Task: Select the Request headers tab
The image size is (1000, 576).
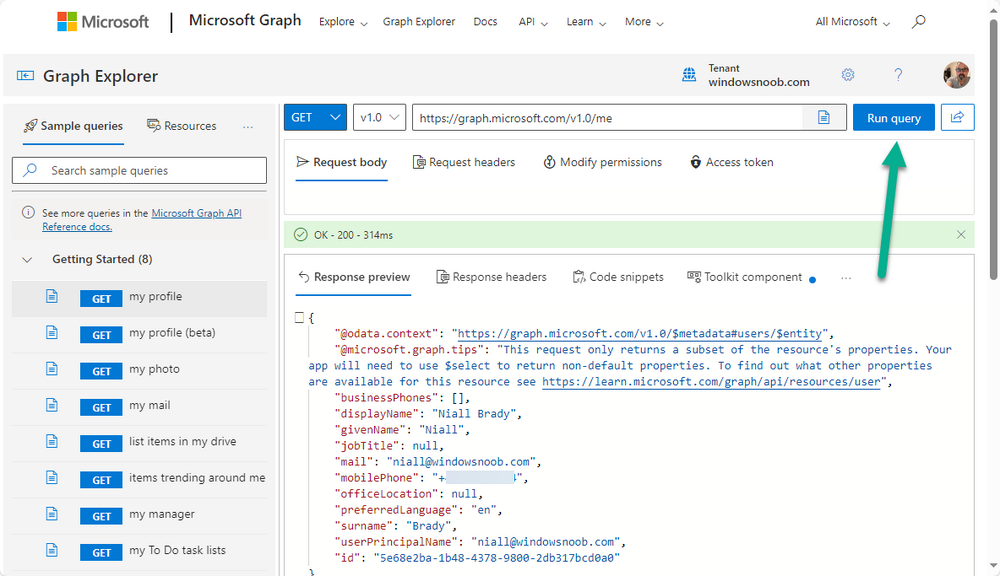Action: pos(464,163)
